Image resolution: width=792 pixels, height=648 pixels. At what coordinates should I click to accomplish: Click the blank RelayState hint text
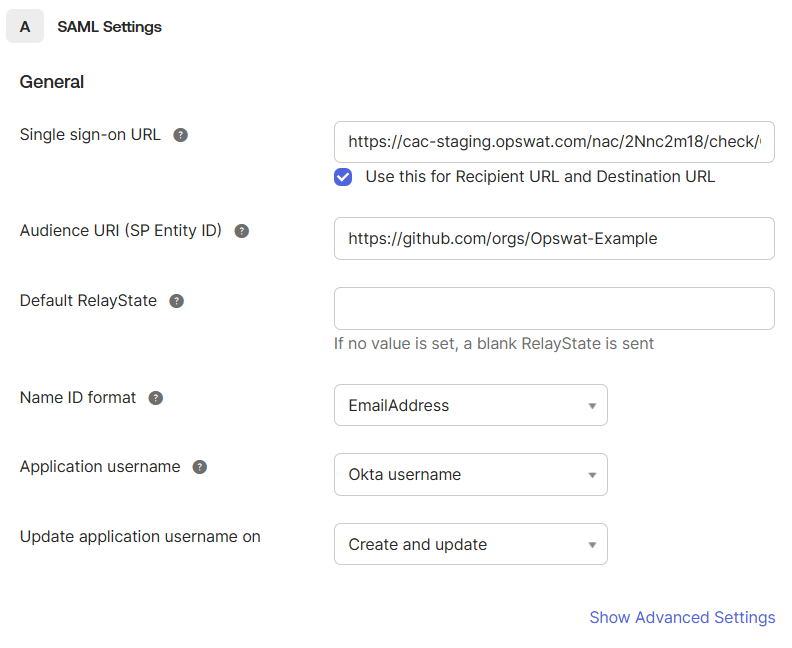493,343
